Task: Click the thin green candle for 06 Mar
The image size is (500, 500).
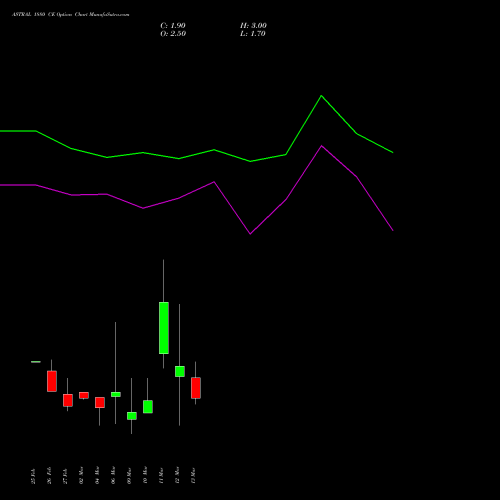Action: 116,394
